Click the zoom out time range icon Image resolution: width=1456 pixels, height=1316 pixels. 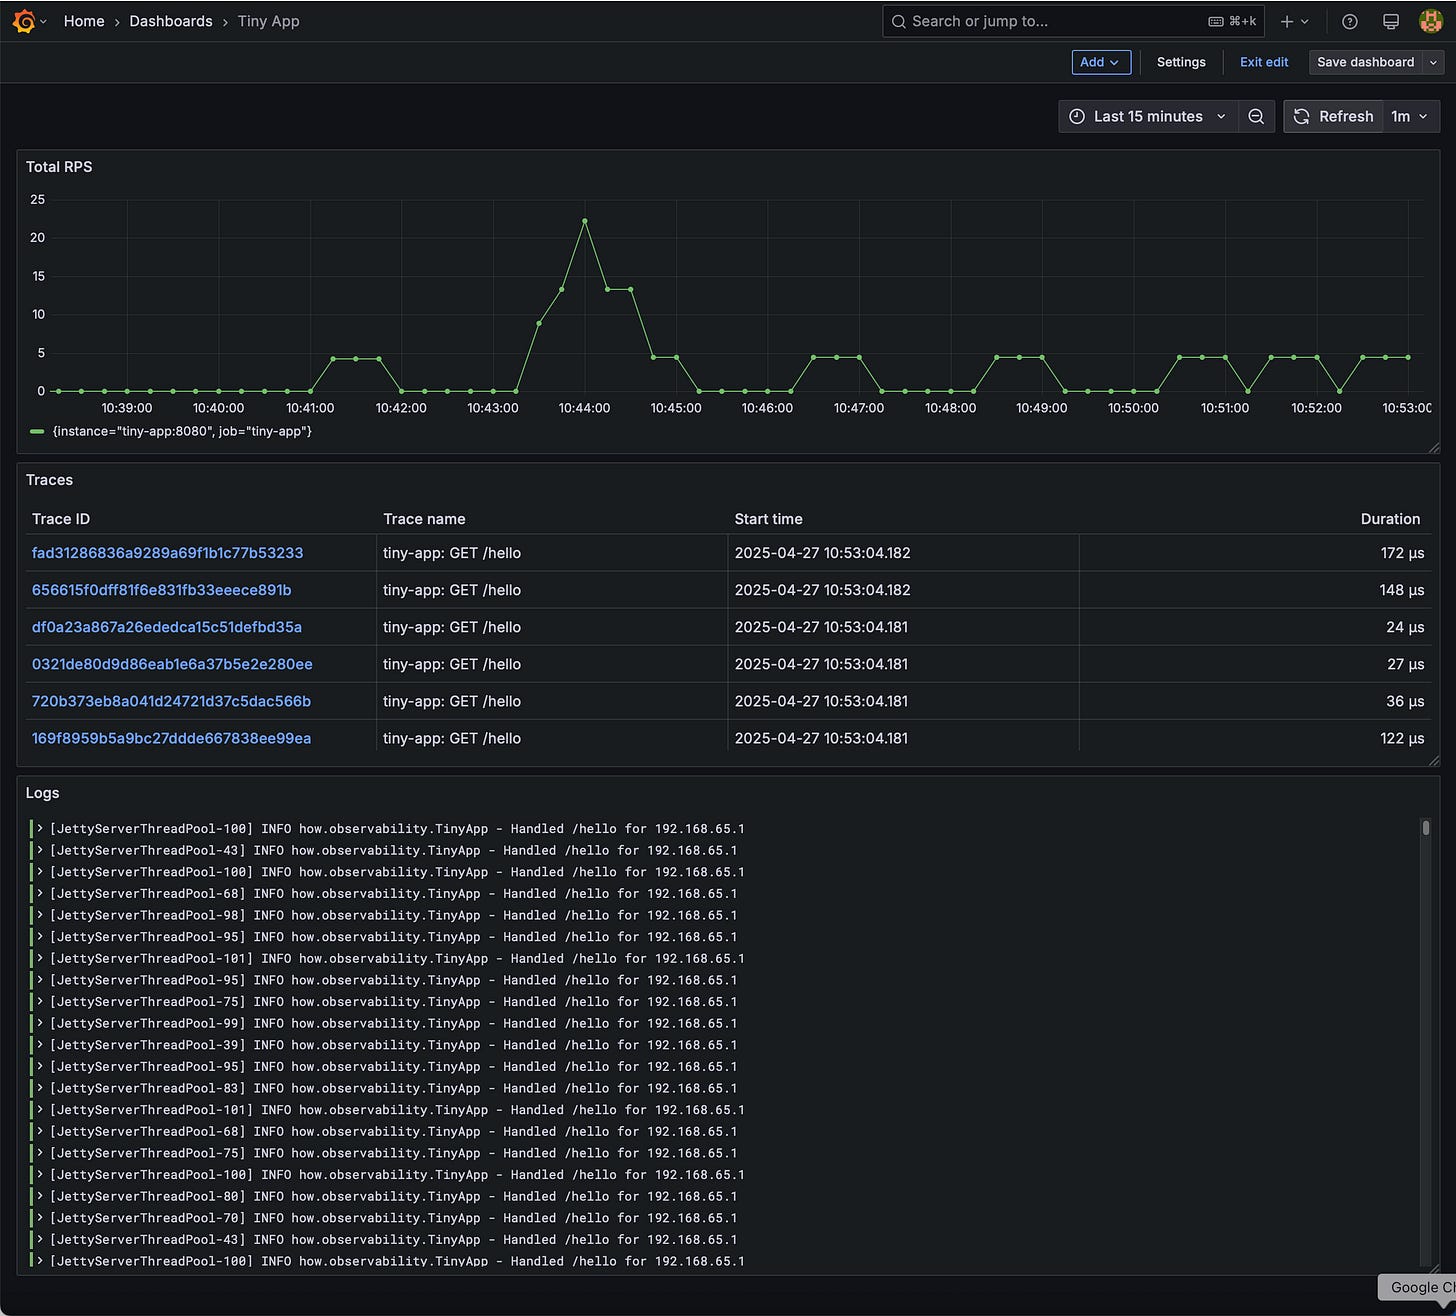click(x=1256, y=116)
